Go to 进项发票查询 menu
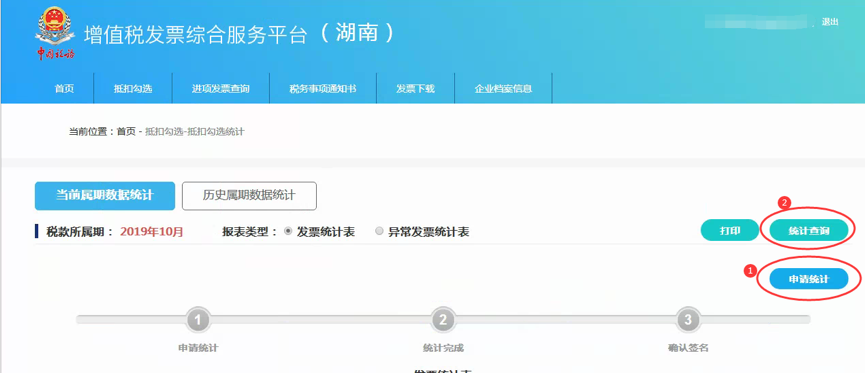The height and width of the screenshot is (373, 865). coord(221,88)
